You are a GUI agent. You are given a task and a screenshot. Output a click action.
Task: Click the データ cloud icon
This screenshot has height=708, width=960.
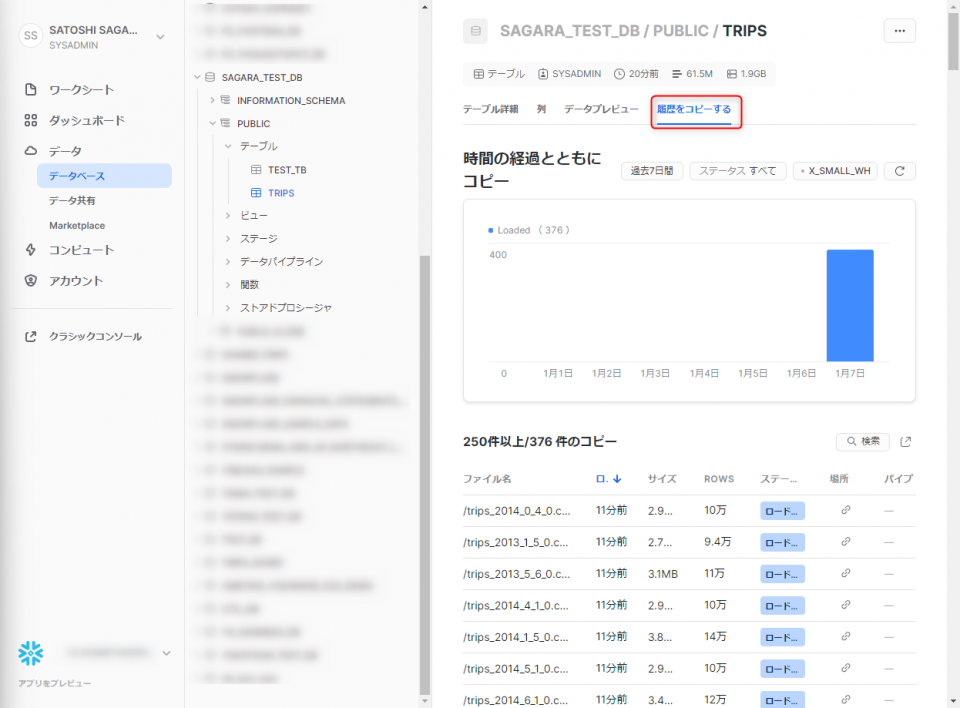[x=31, y=151]
